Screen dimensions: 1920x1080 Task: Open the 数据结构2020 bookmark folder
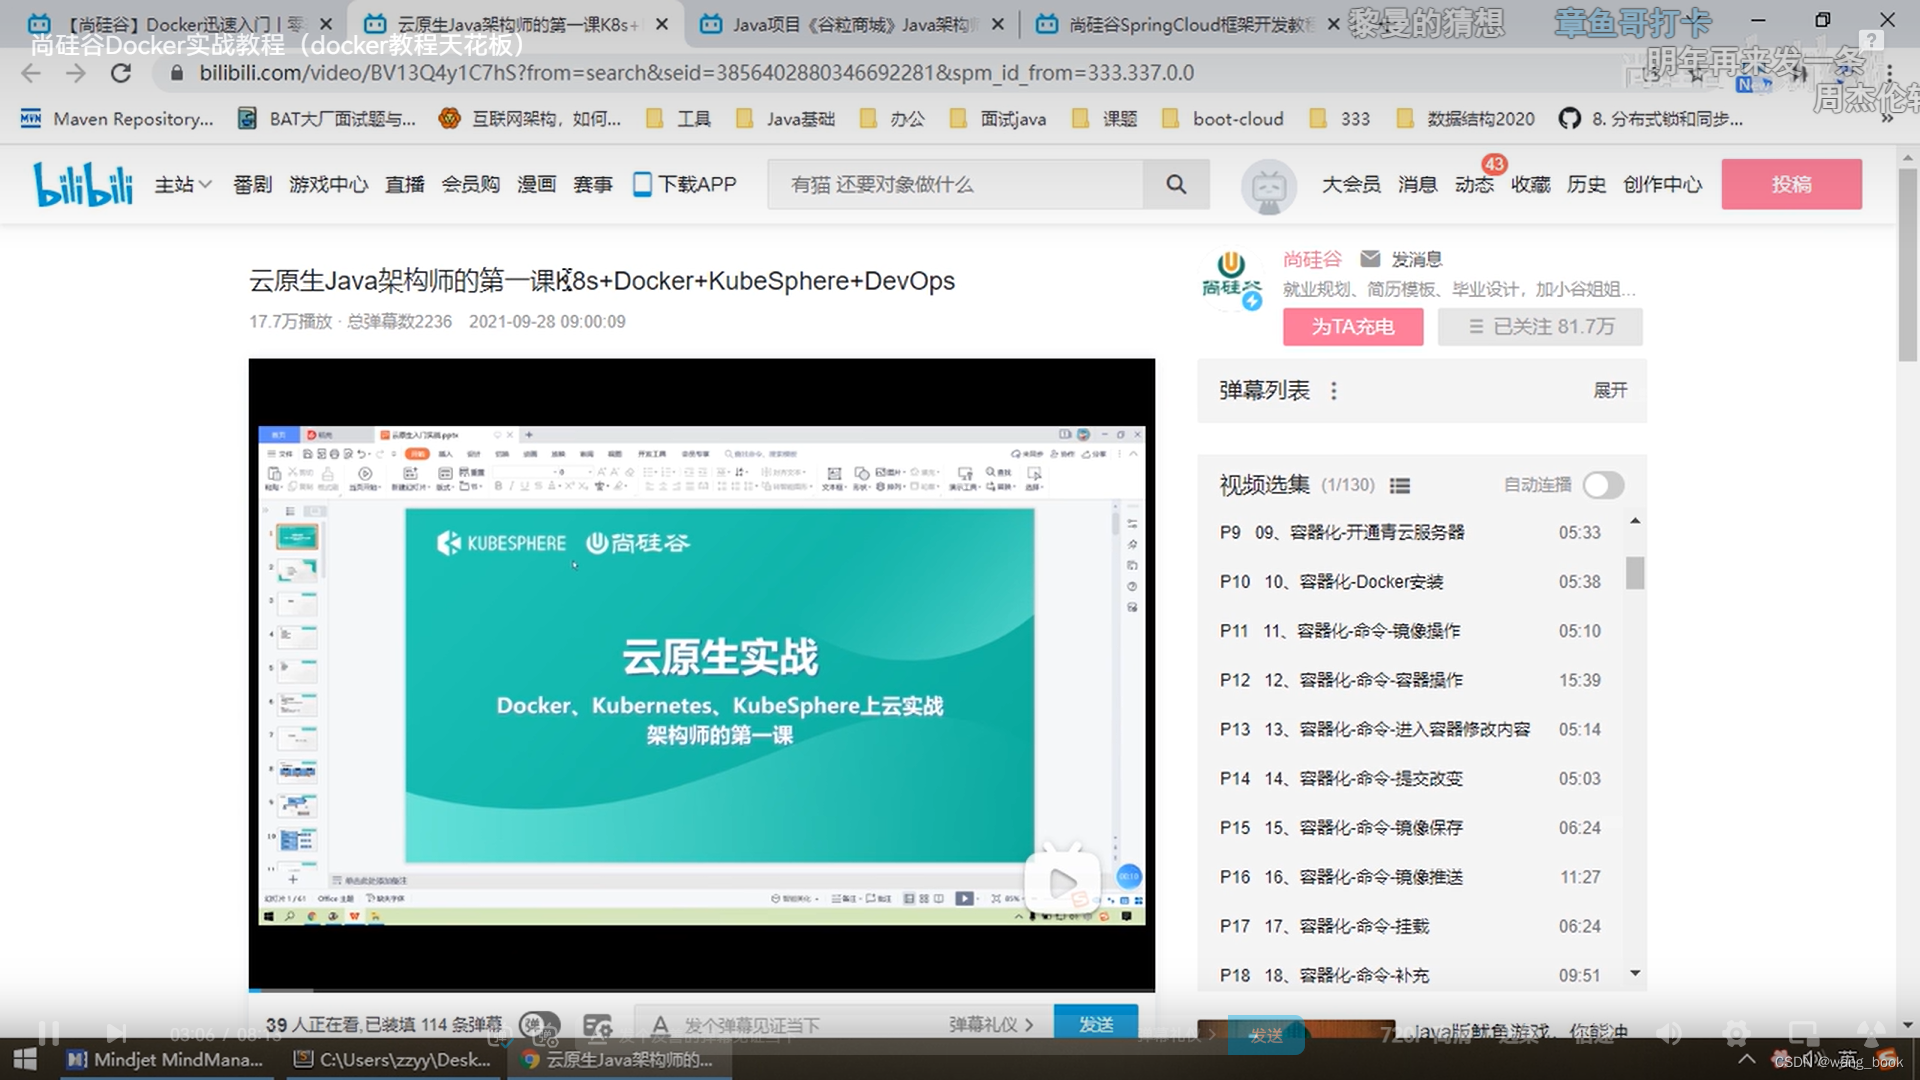point(1466,119)
